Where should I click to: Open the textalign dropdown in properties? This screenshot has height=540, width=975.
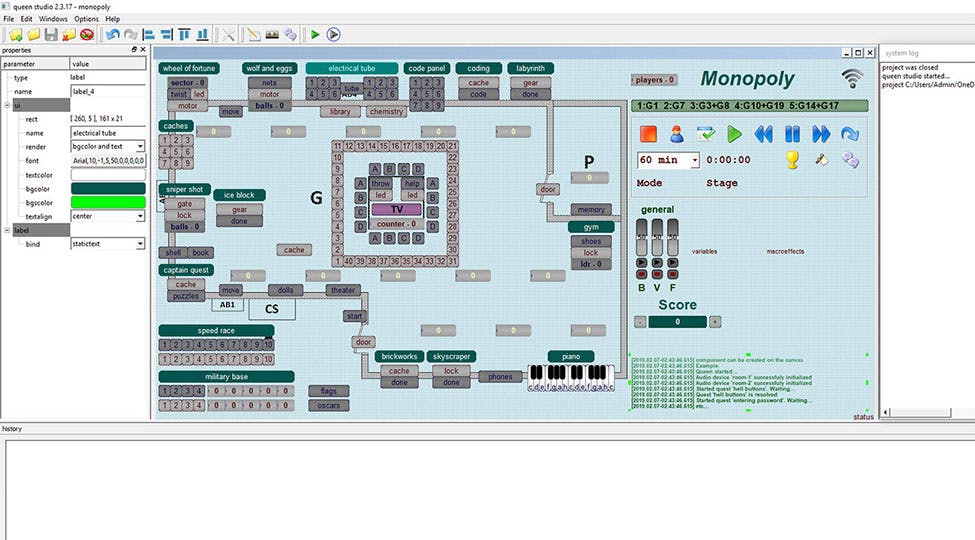140,216
